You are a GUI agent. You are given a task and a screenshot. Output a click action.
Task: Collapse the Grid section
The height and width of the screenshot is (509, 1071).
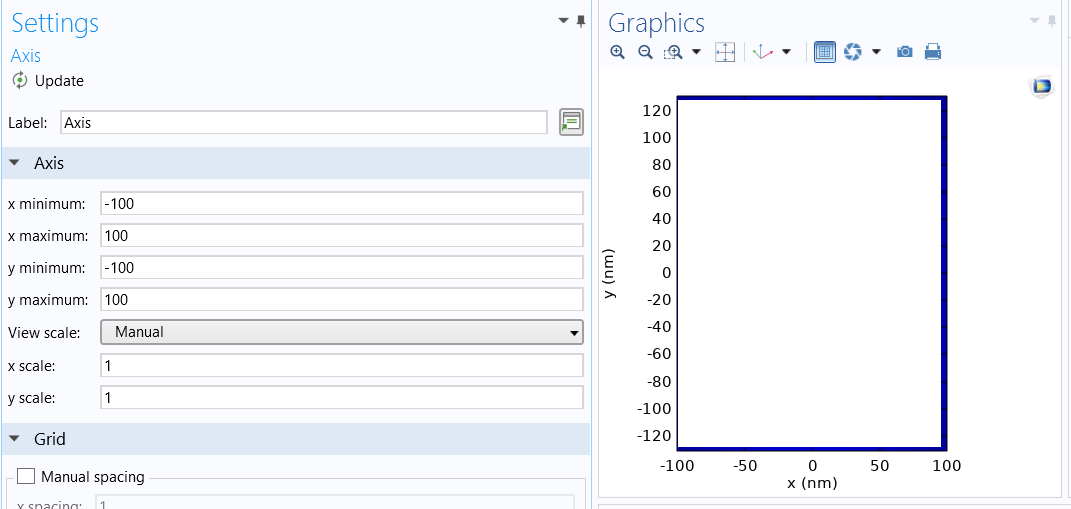15,439
